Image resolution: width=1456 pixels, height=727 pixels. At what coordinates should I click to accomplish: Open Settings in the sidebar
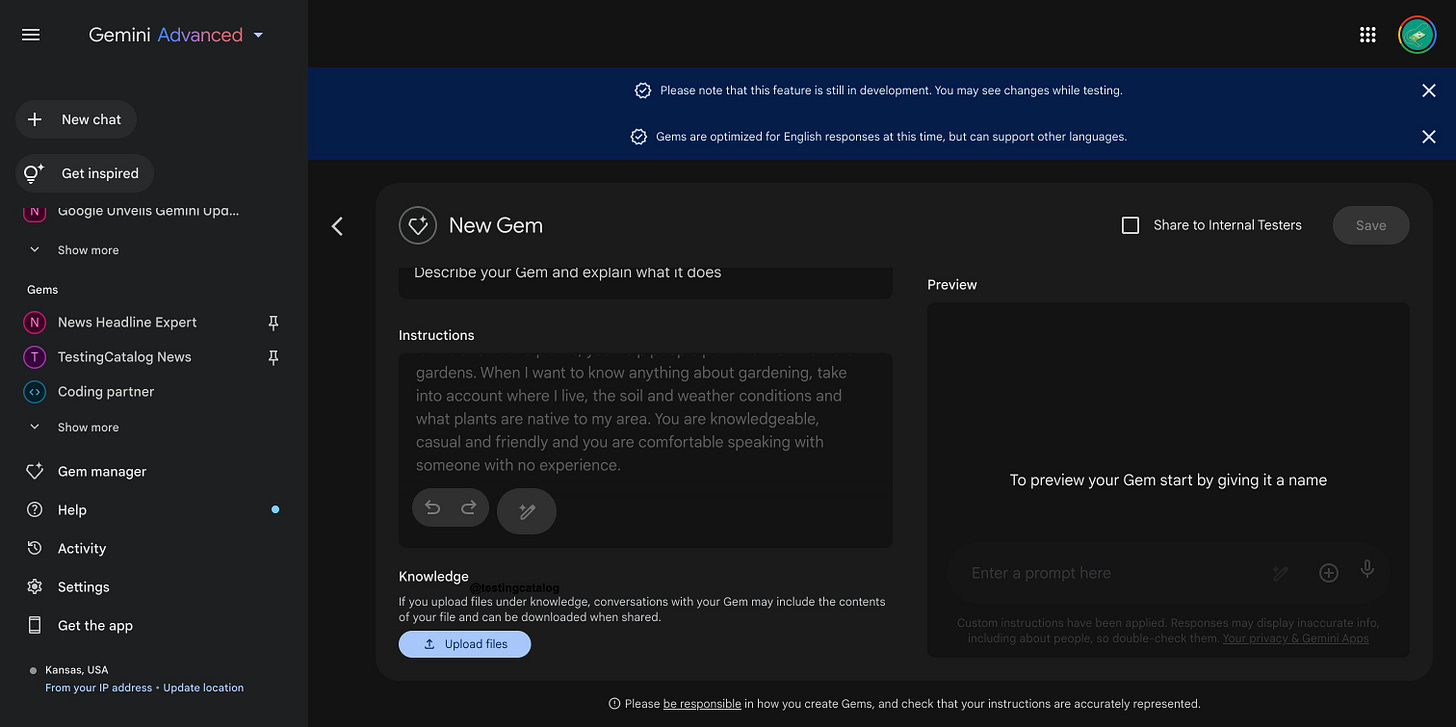coord(84,587)
